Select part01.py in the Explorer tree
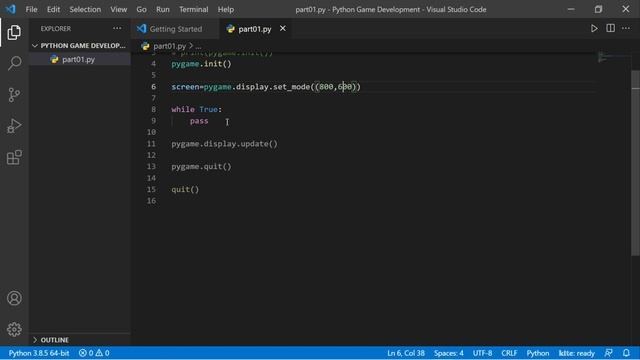The height and width of the screenshot is (360, 640). (x=79, y=60)
